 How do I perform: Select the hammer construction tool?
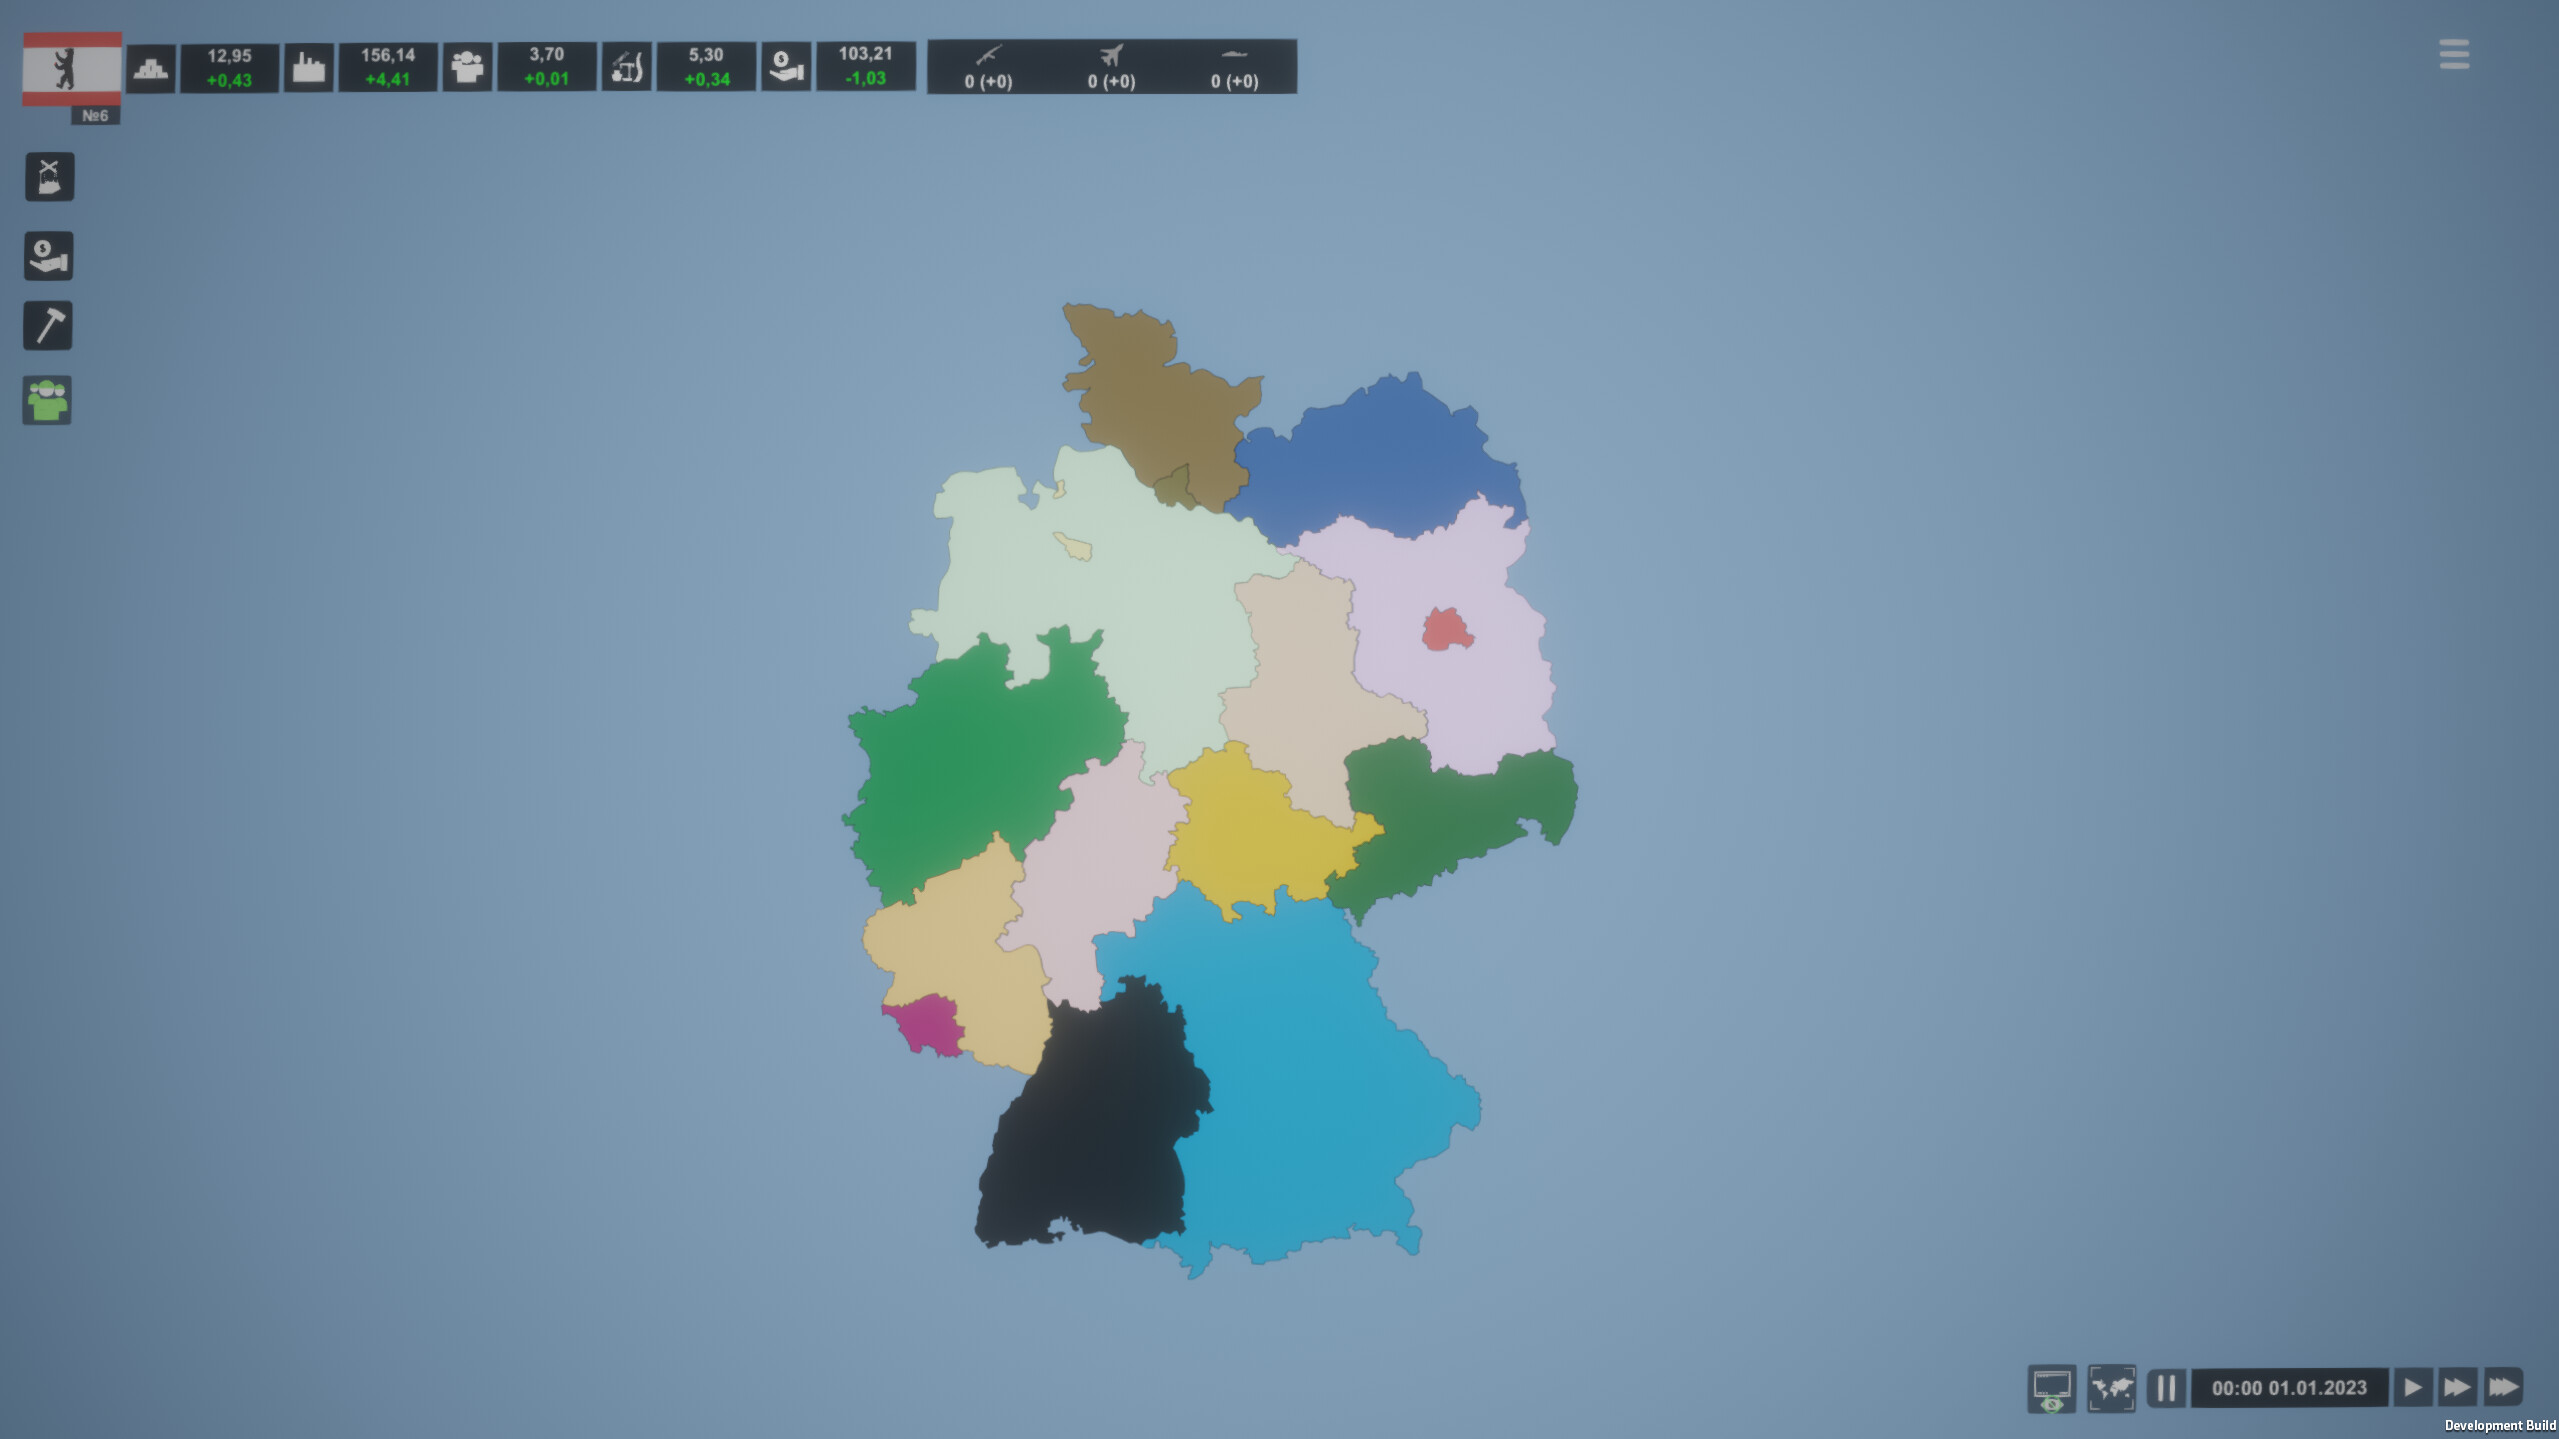(x=47, y=325)
